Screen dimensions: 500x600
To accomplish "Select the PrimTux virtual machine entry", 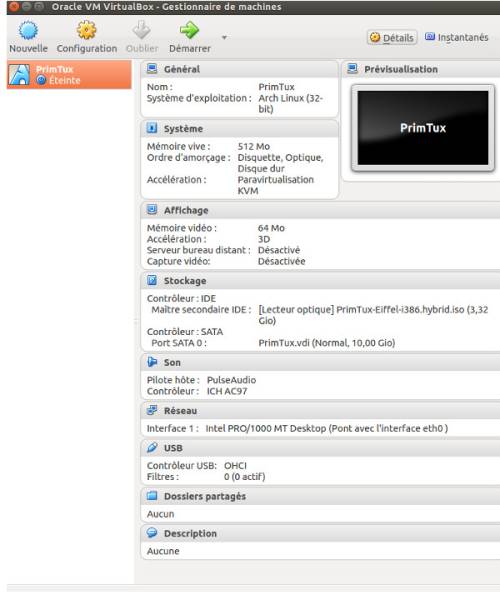I will [69, 75].
